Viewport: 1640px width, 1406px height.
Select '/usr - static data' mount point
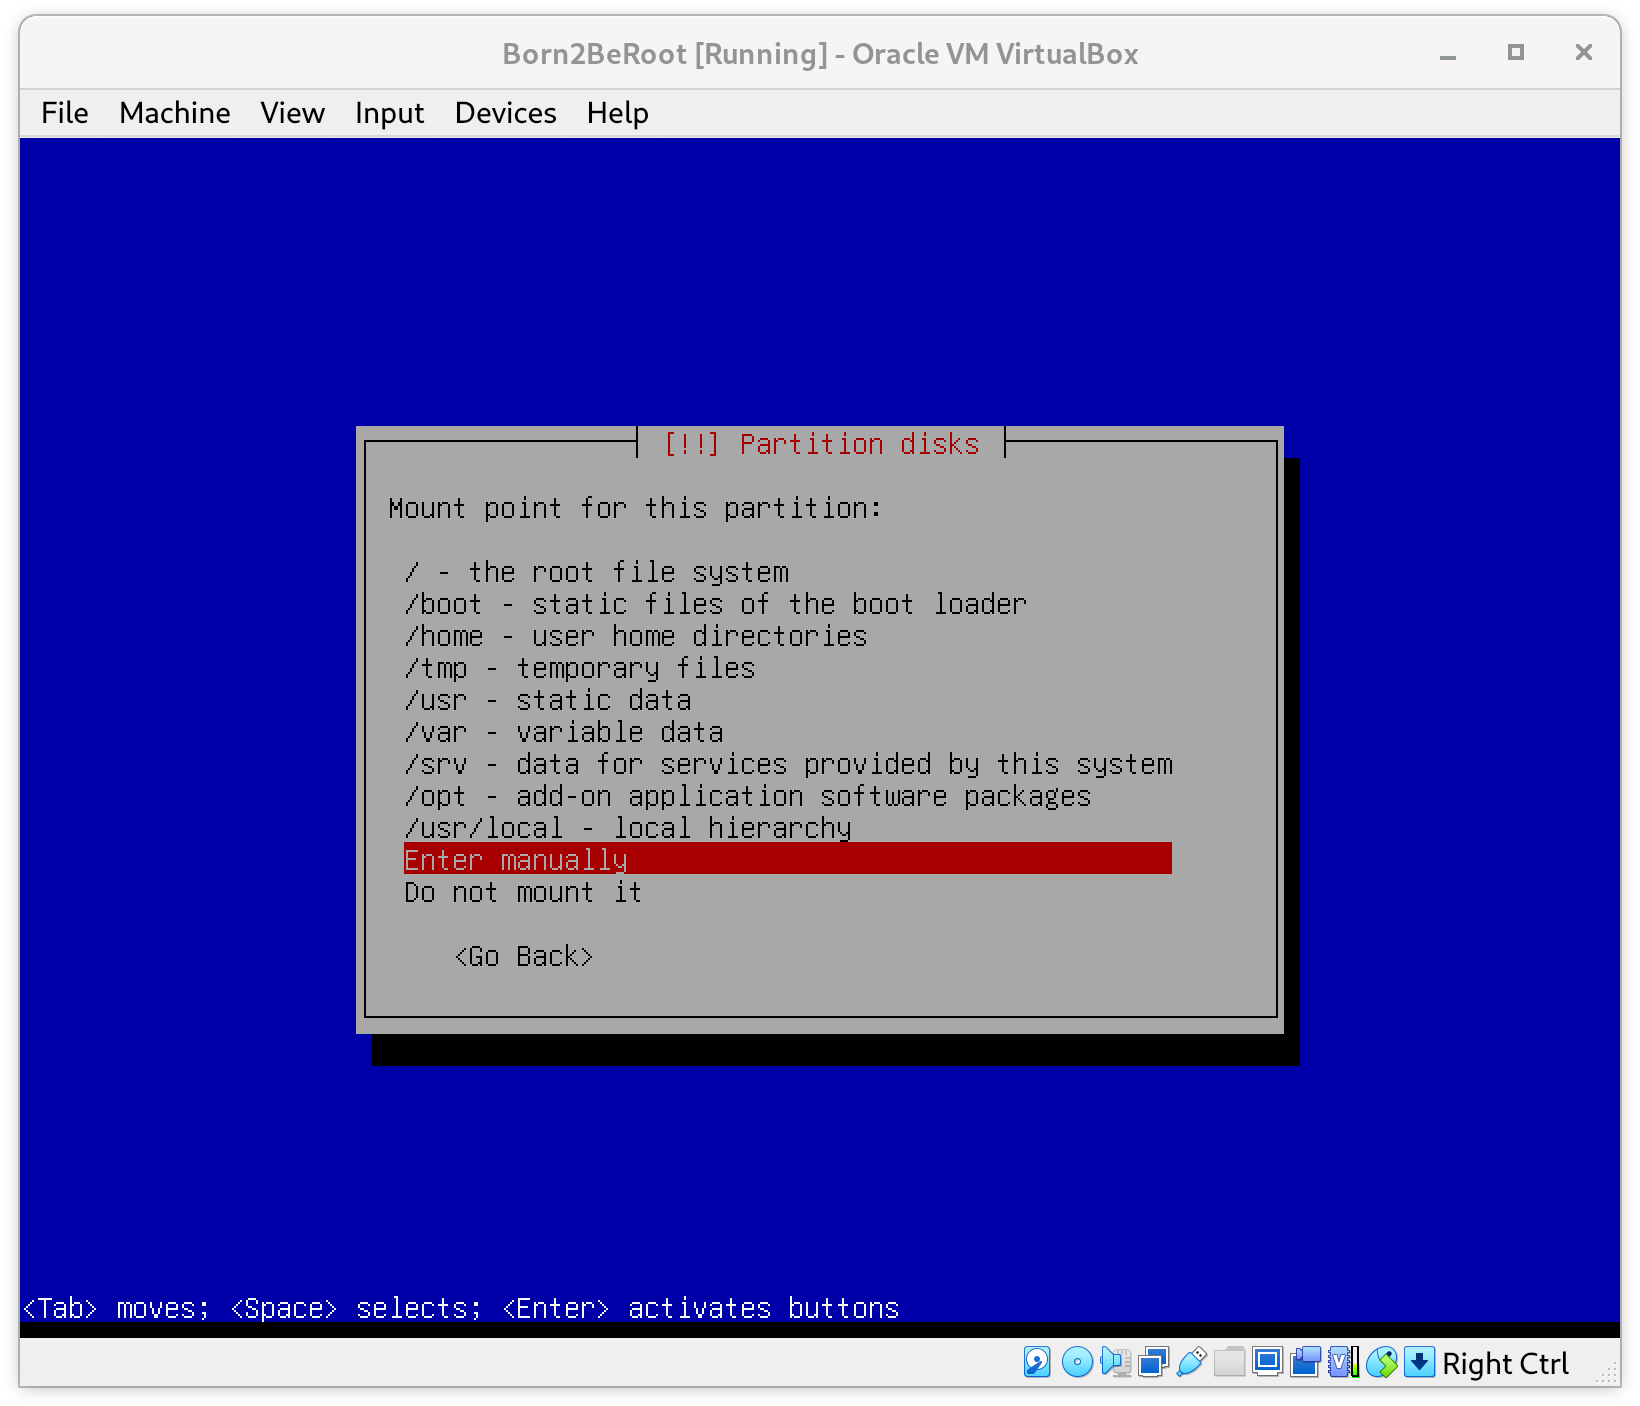click(x=787, y=701)
